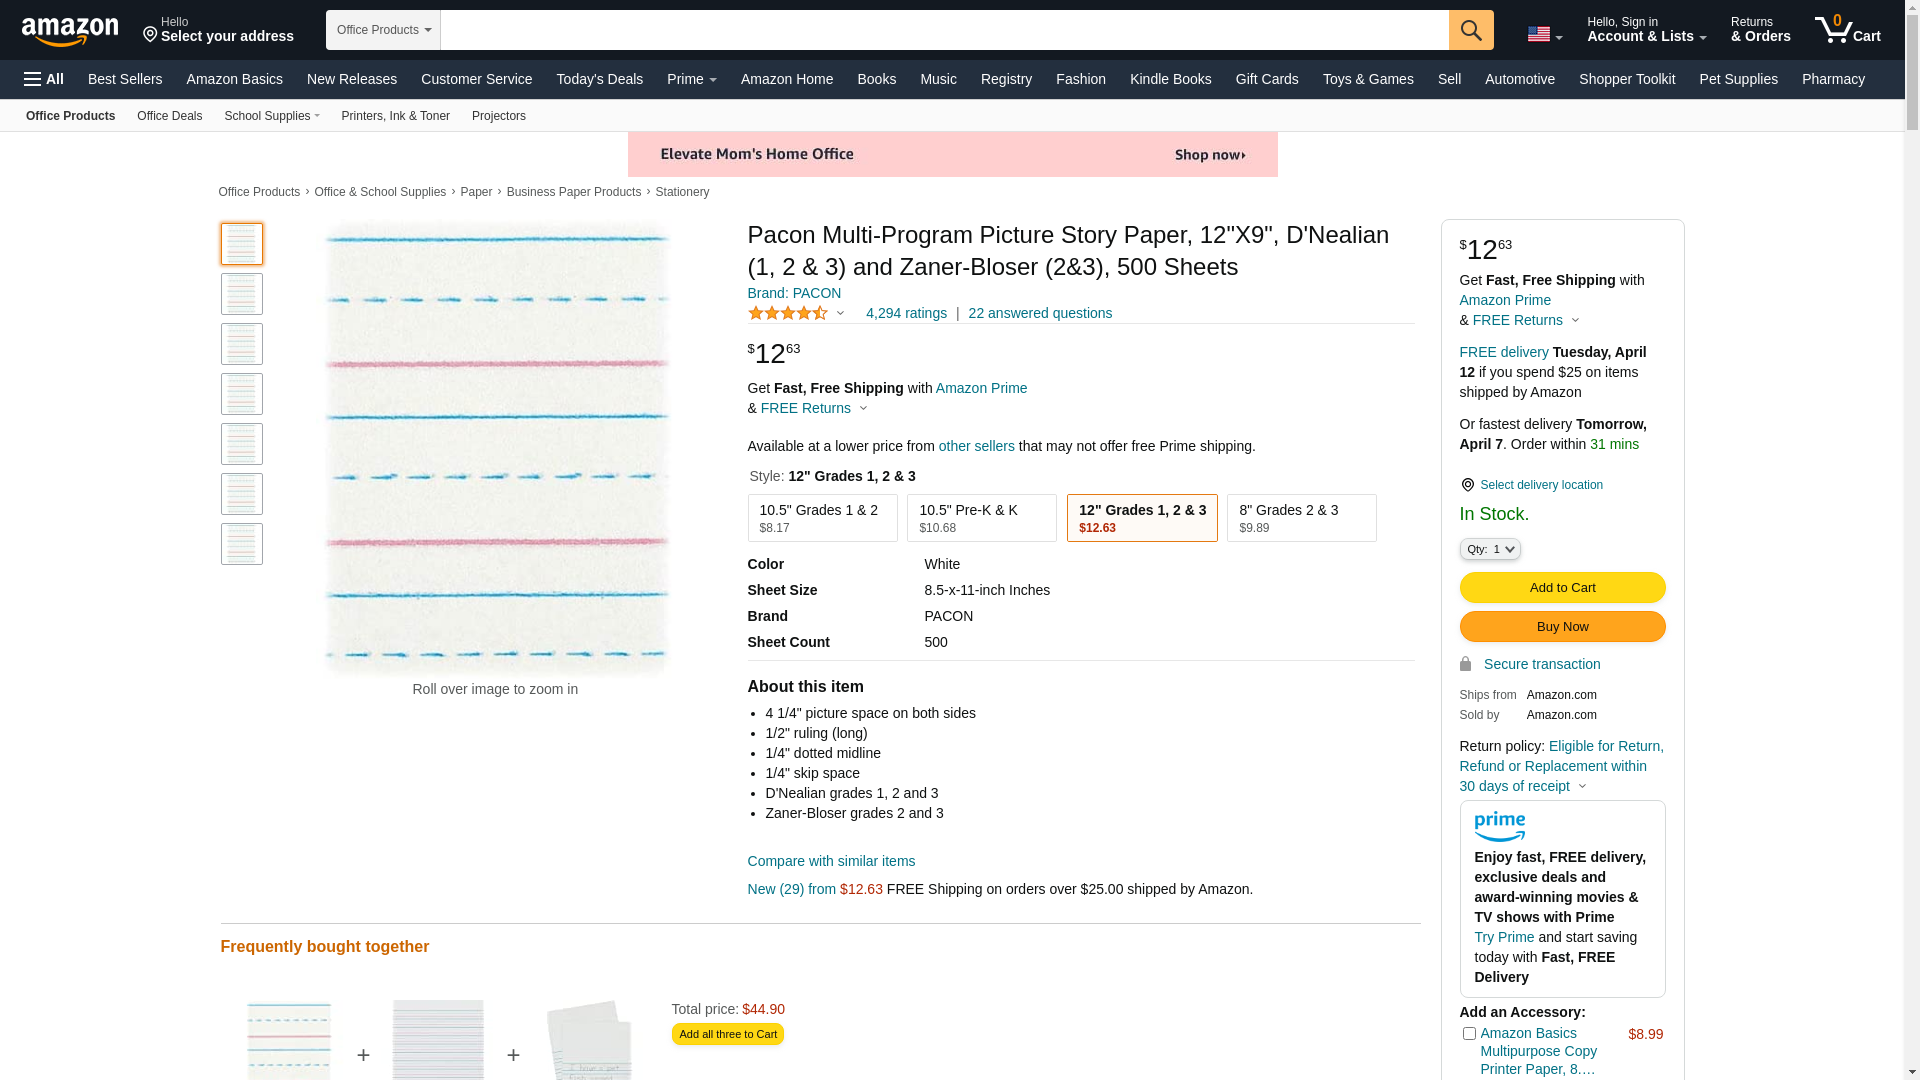Click the Prime logo in sidebar

tap(1499, 827)
